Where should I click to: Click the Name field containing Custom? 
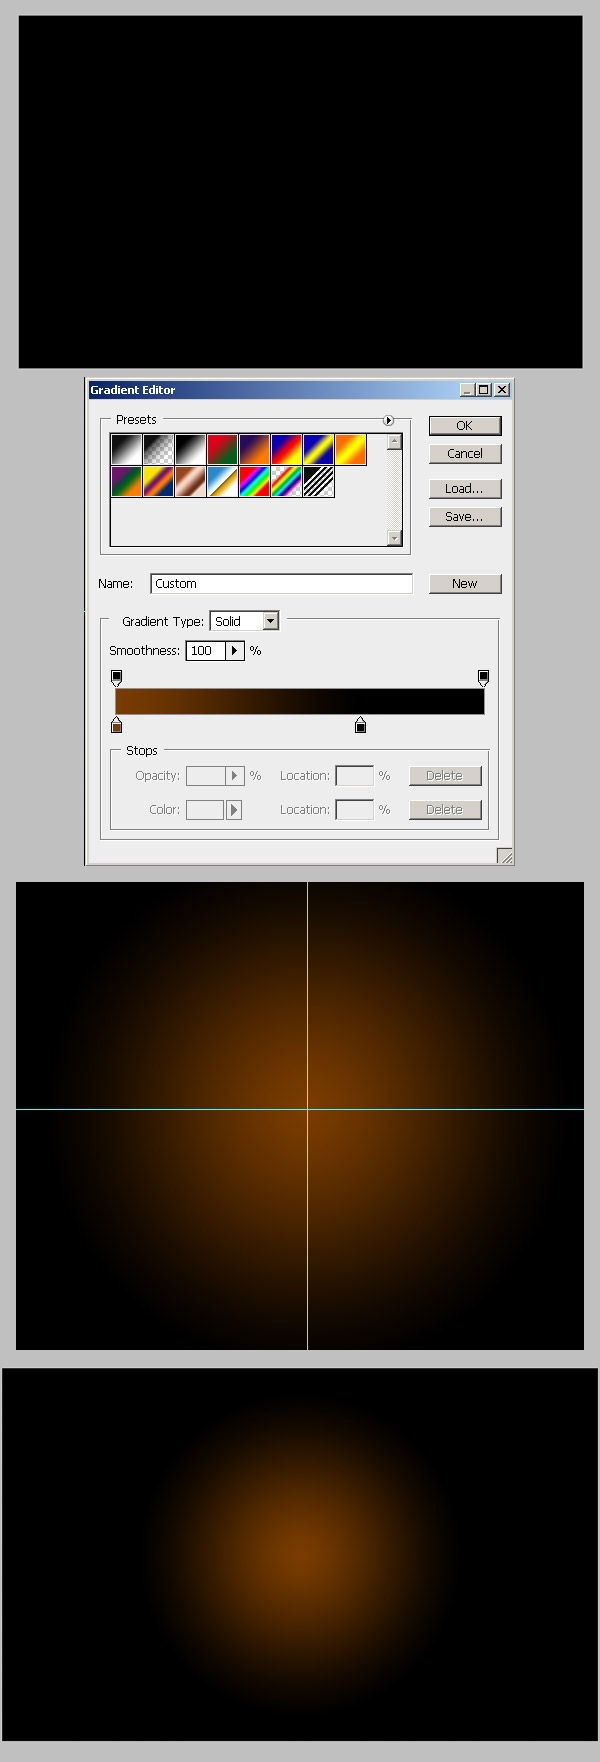click(281, 583)
